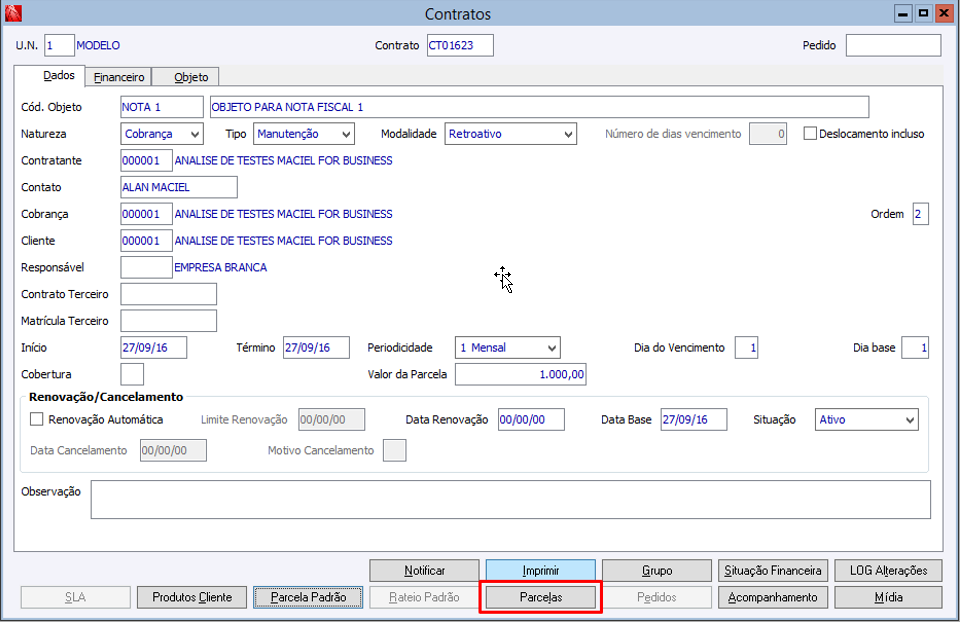Open Acompanhamento button

click(773, 597)
